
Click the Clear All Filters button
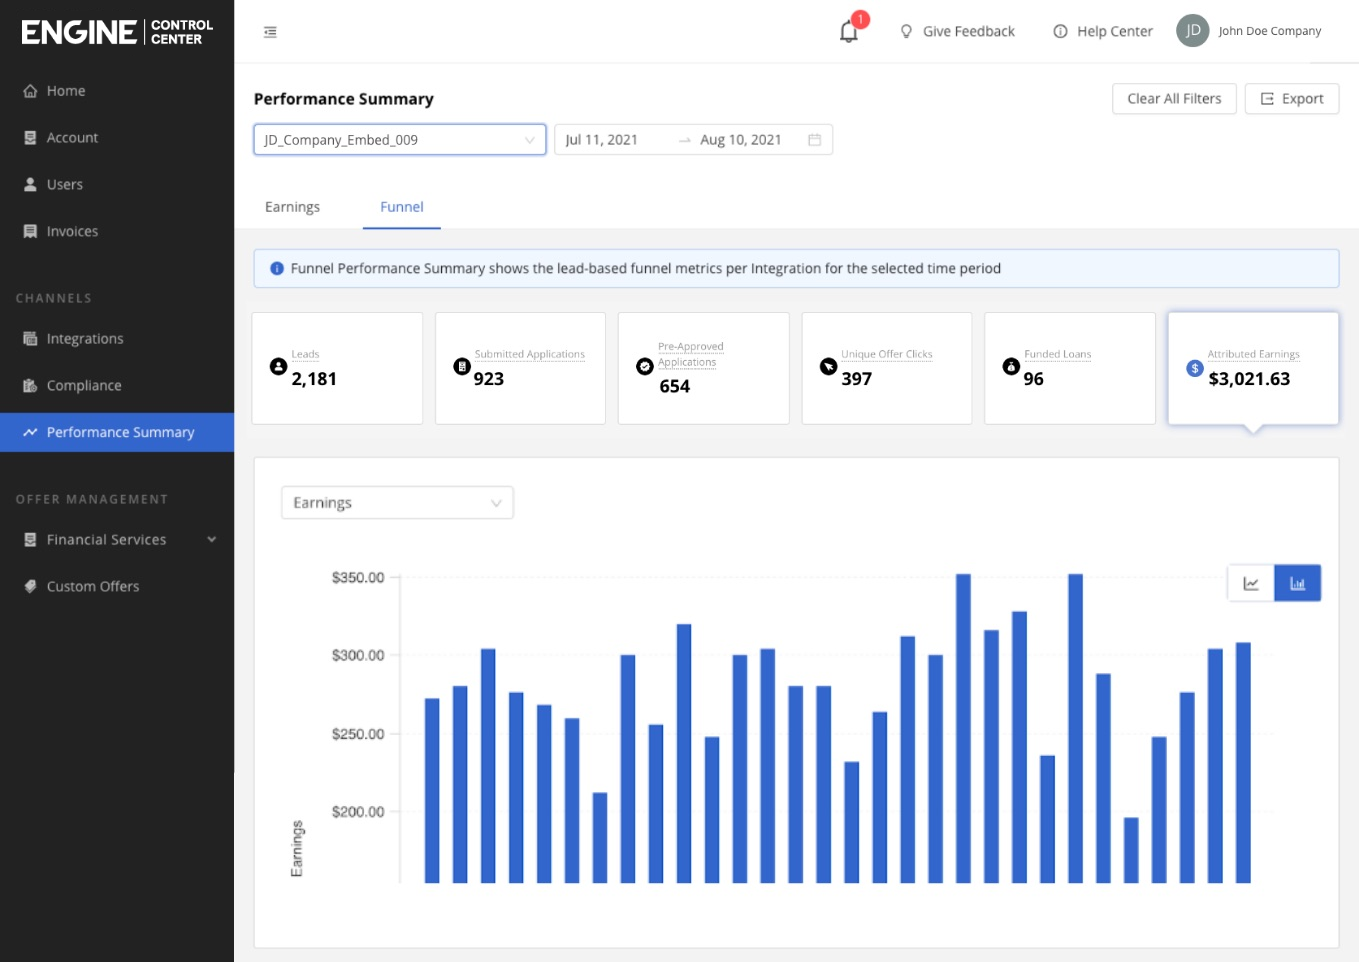pos(1174,99)
